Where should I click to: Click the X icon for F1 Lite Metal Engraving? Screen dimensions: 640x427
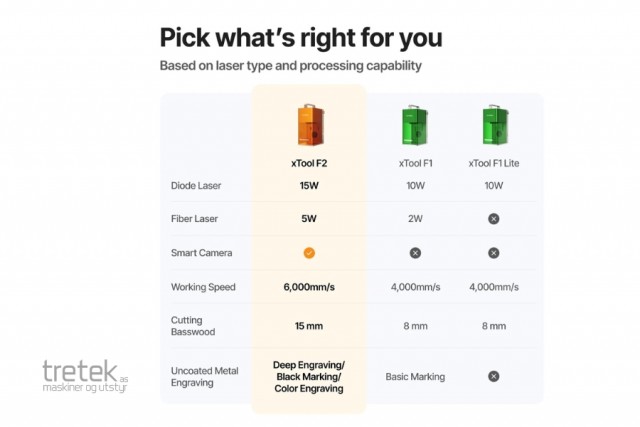pyautogui.click(x=493, y=376)
